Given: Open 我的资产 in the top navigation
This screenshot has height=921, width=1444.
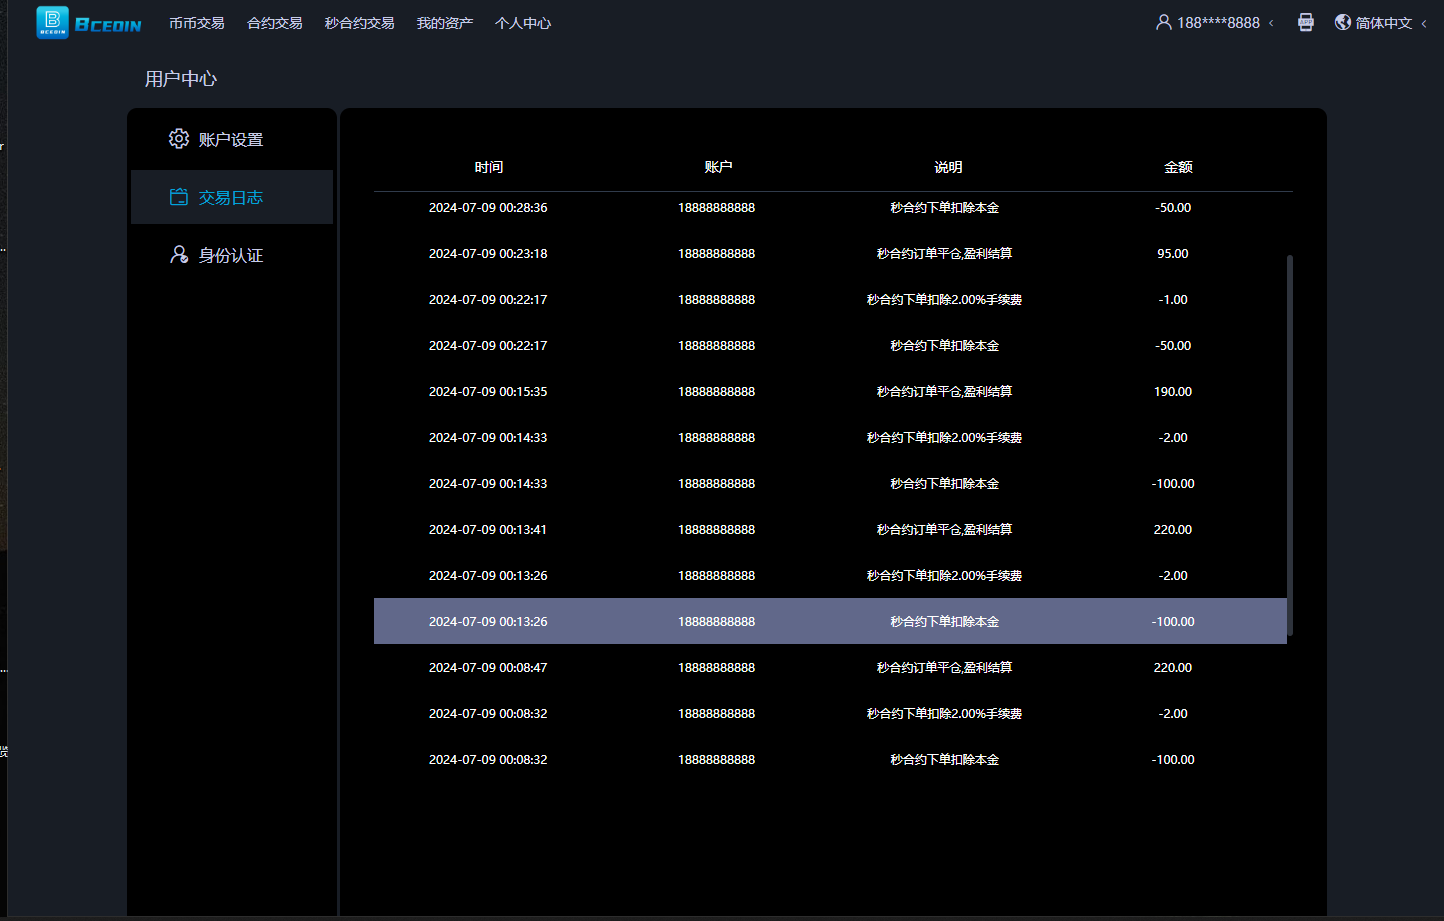Looking at the screenshot, I should click(x=444, y=23).
